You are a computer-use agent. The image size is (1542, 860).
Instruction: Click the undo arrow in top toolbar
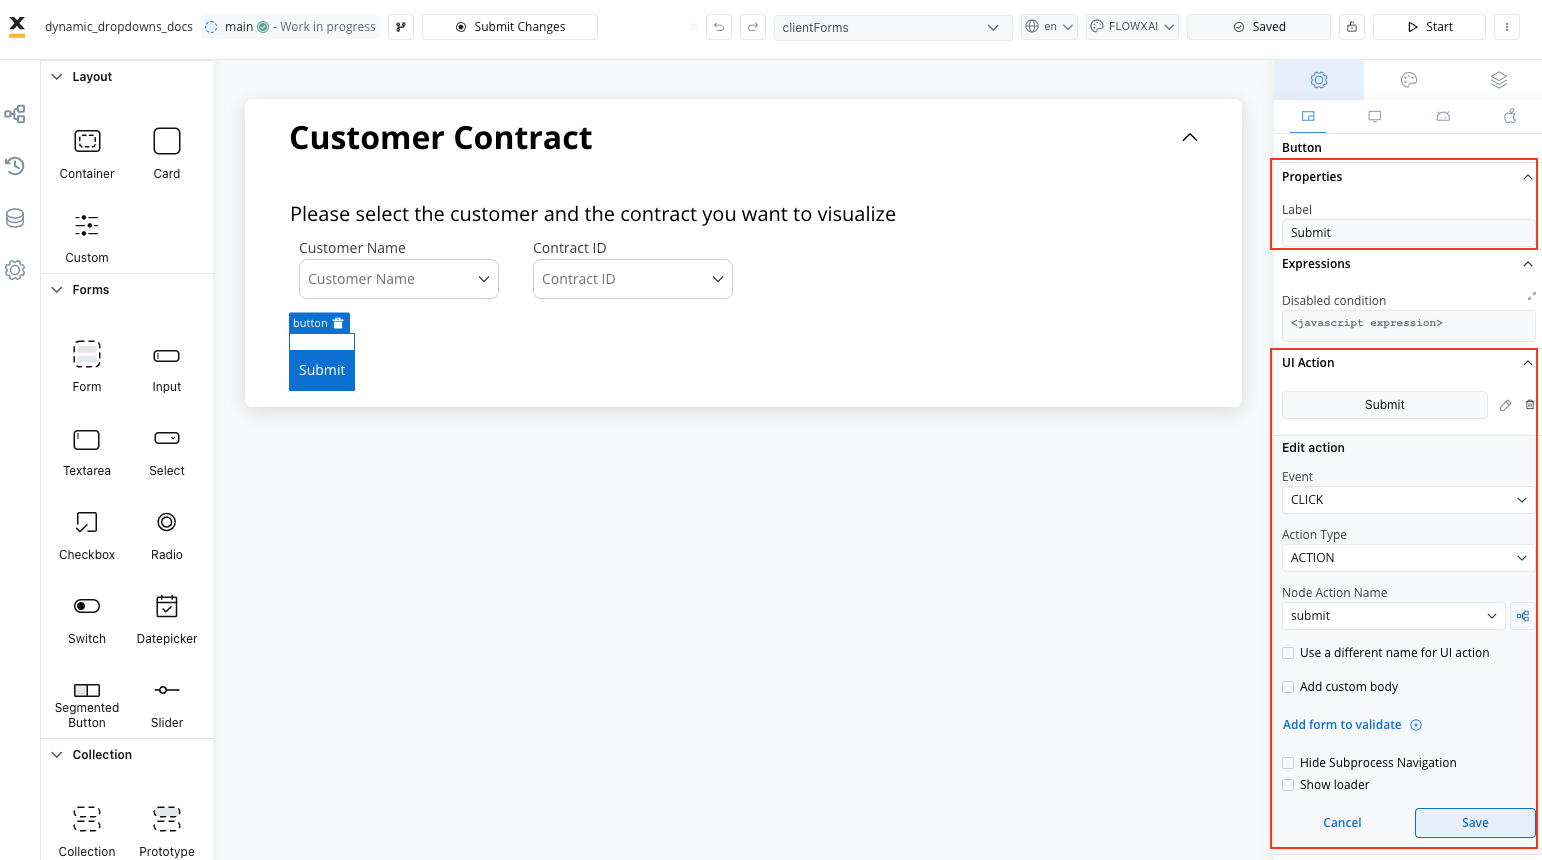point(719,27)
